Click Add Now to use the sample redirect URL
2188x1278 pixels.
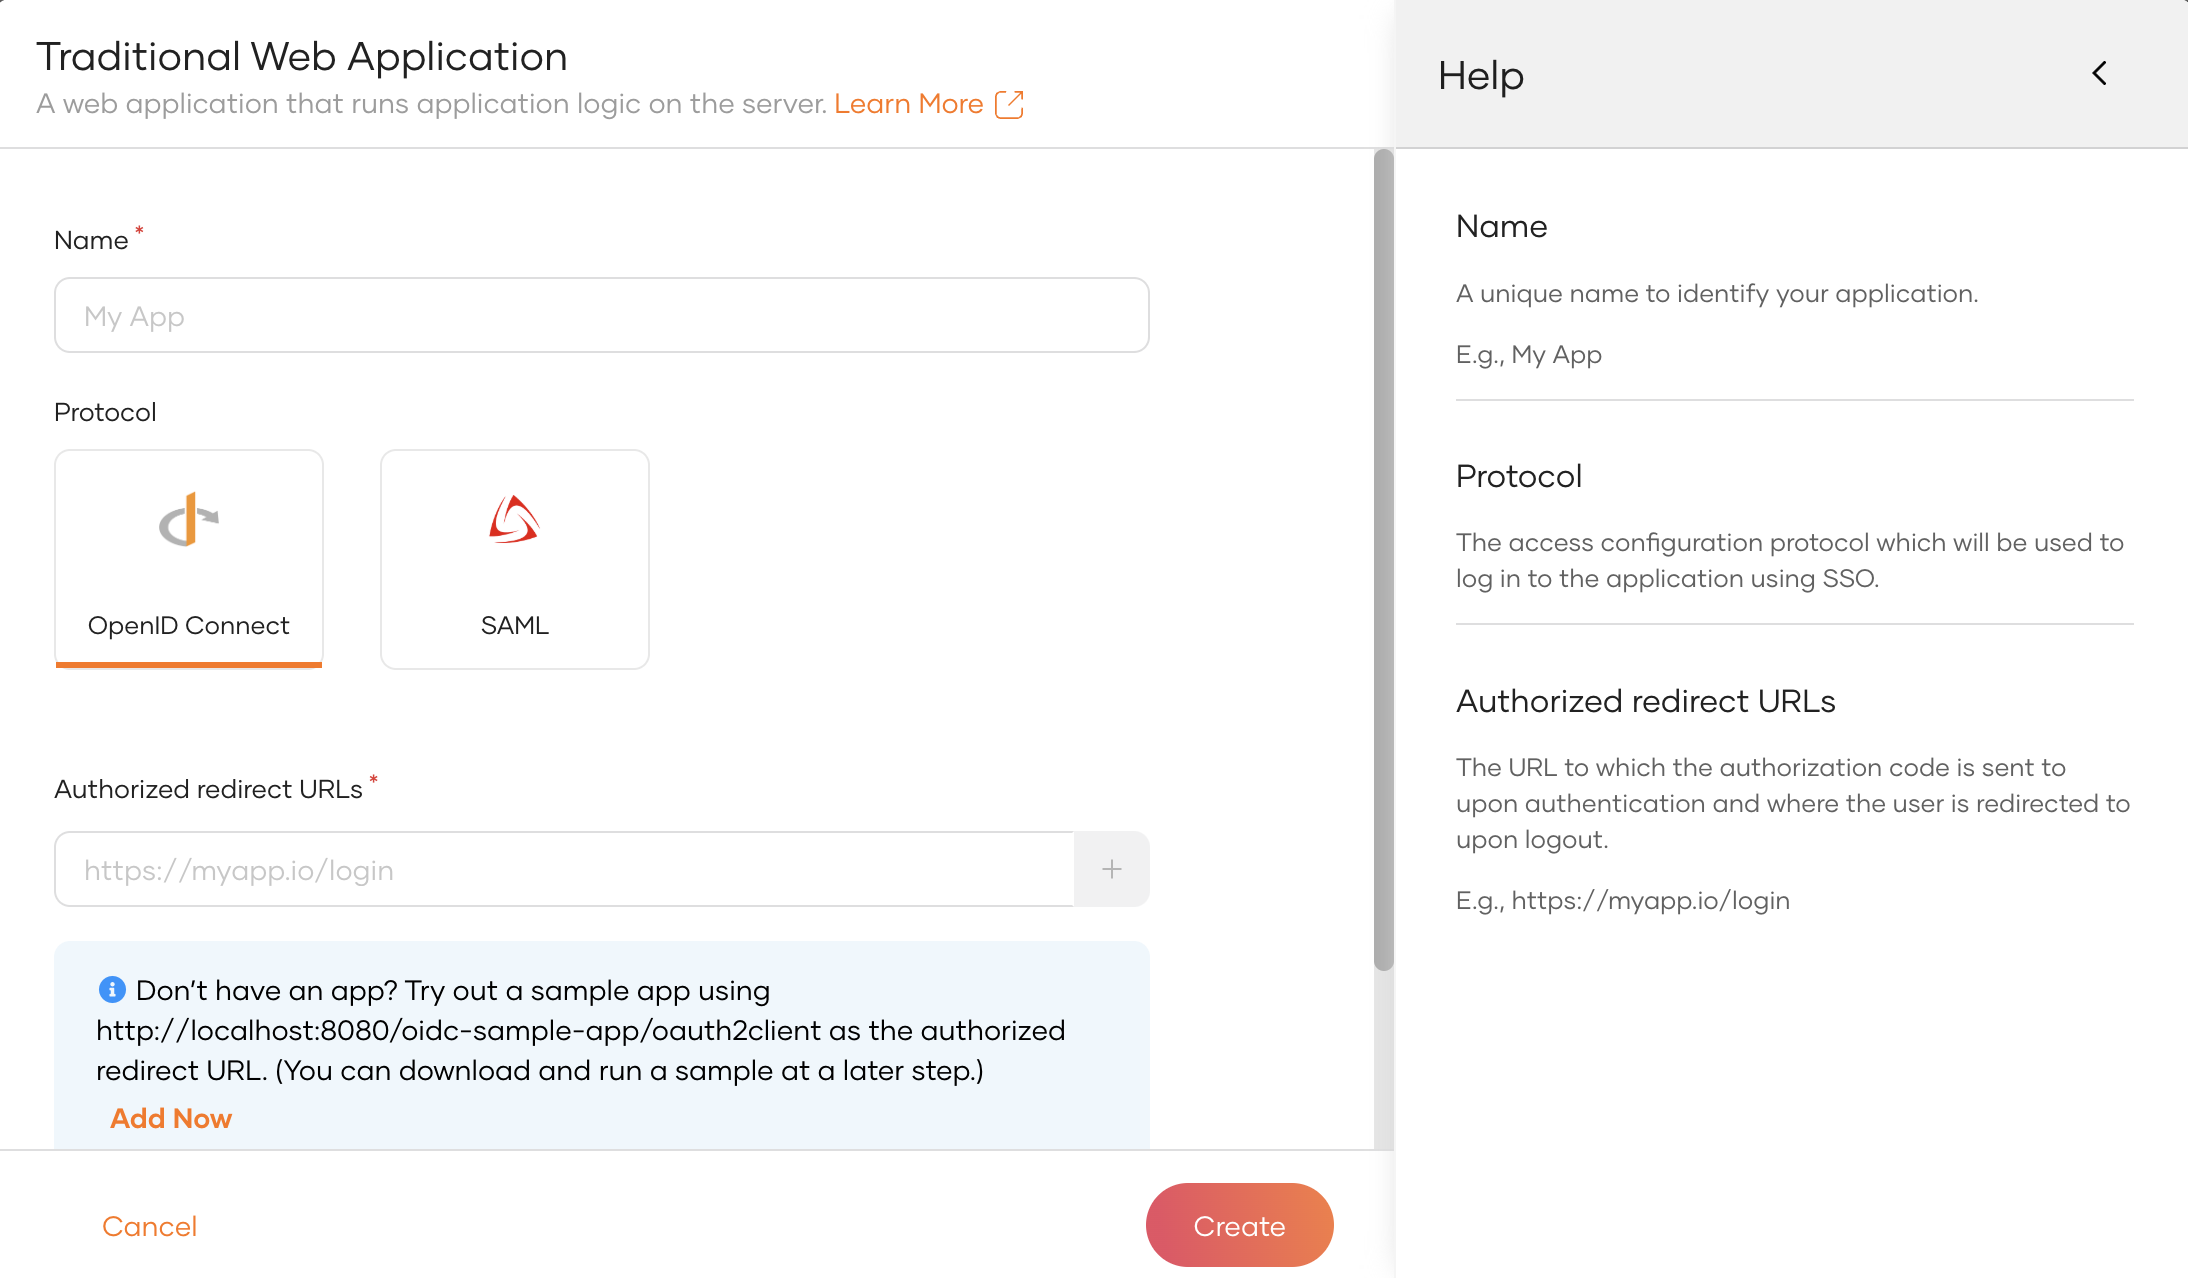(170, 1117)
